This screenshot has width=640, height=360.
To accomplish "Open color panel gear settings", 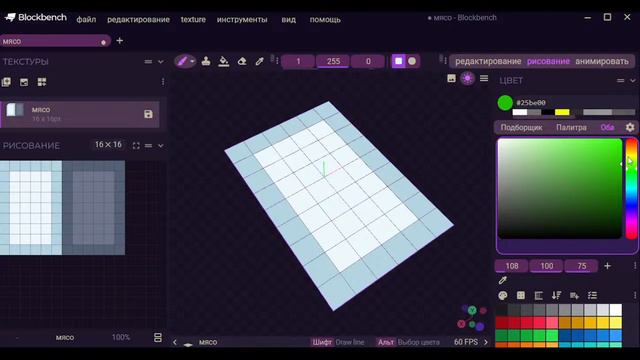I will click(x=630, y=127).
